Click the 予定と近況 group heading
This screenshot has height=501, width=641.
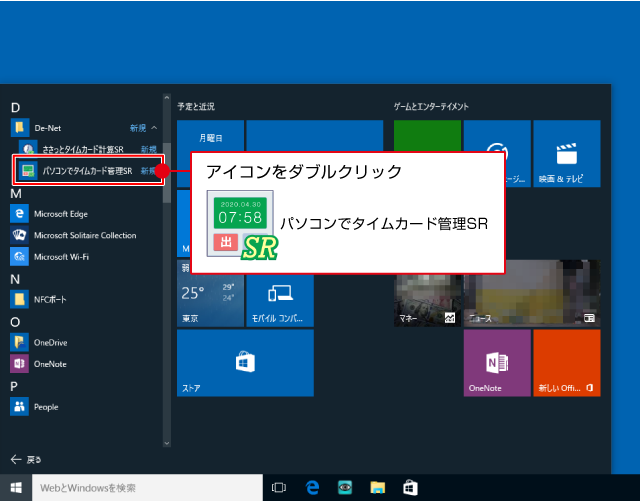[x=196, y=107]
